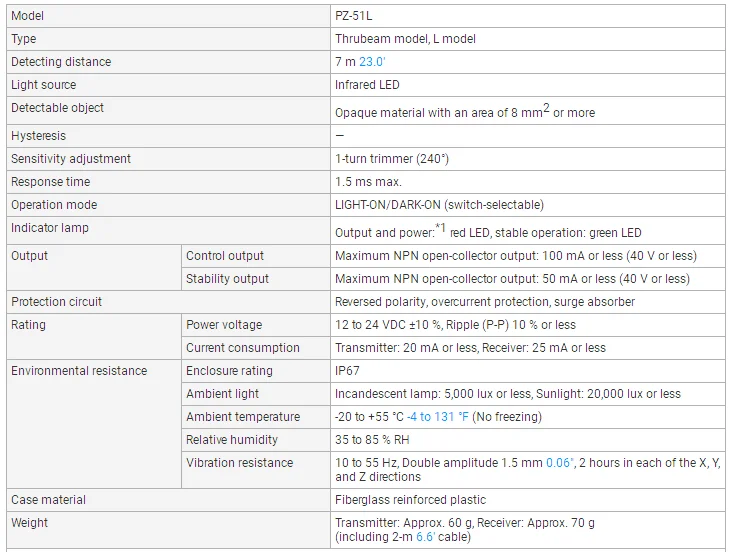Click the Protection circuit row label
Viewport: 731px width, 552px height.
point(56,302)
